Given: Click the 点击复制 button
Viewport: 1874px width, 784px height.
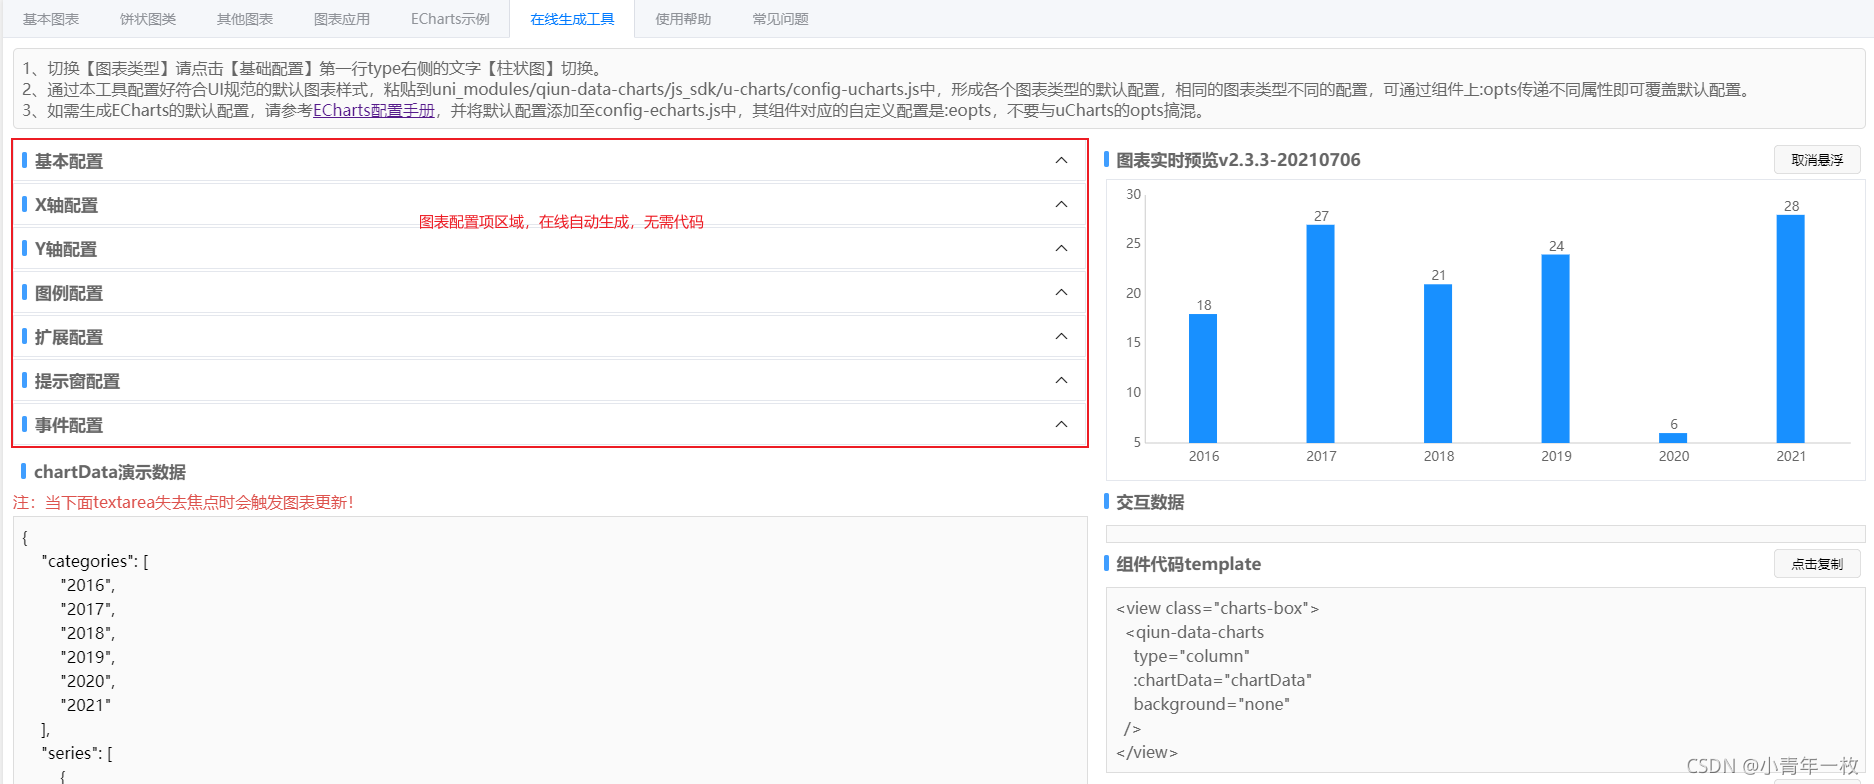Looking at the screenshot, I should 1816,564.
